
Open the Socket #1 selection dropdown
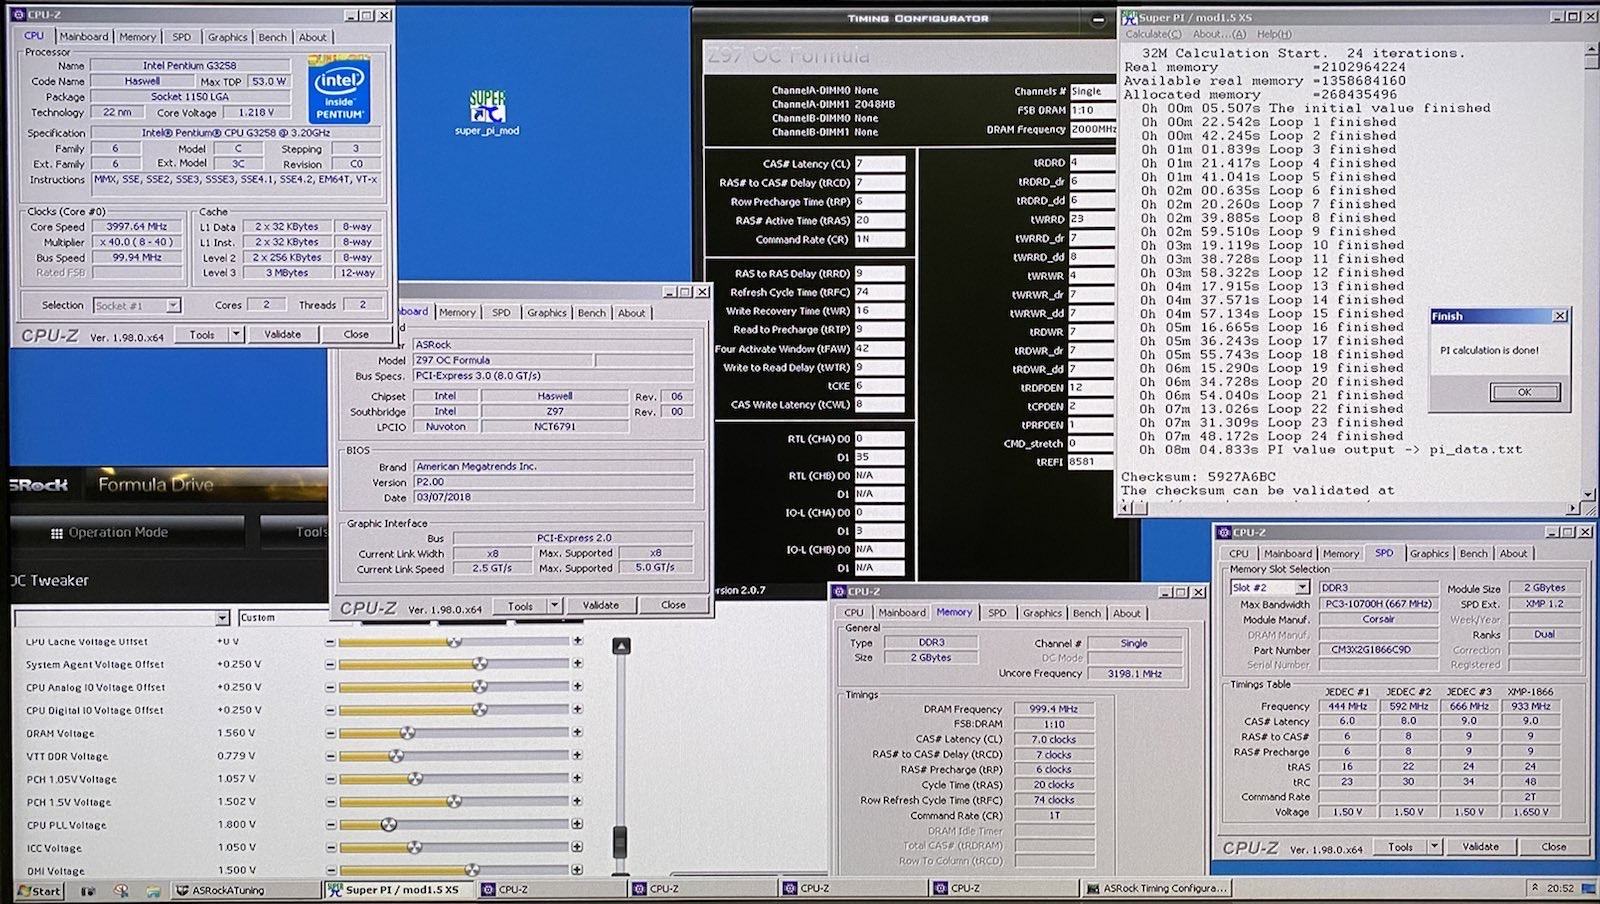pos(173,305)
